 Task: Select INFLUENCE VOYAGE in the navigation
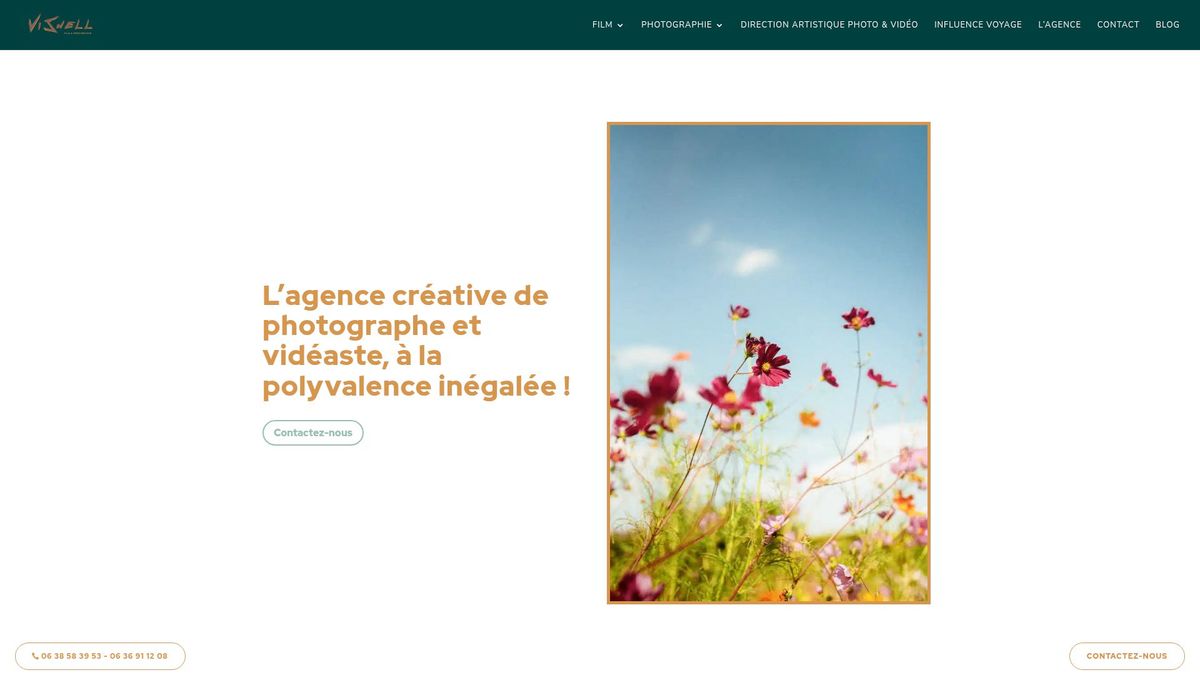point(978,22)
